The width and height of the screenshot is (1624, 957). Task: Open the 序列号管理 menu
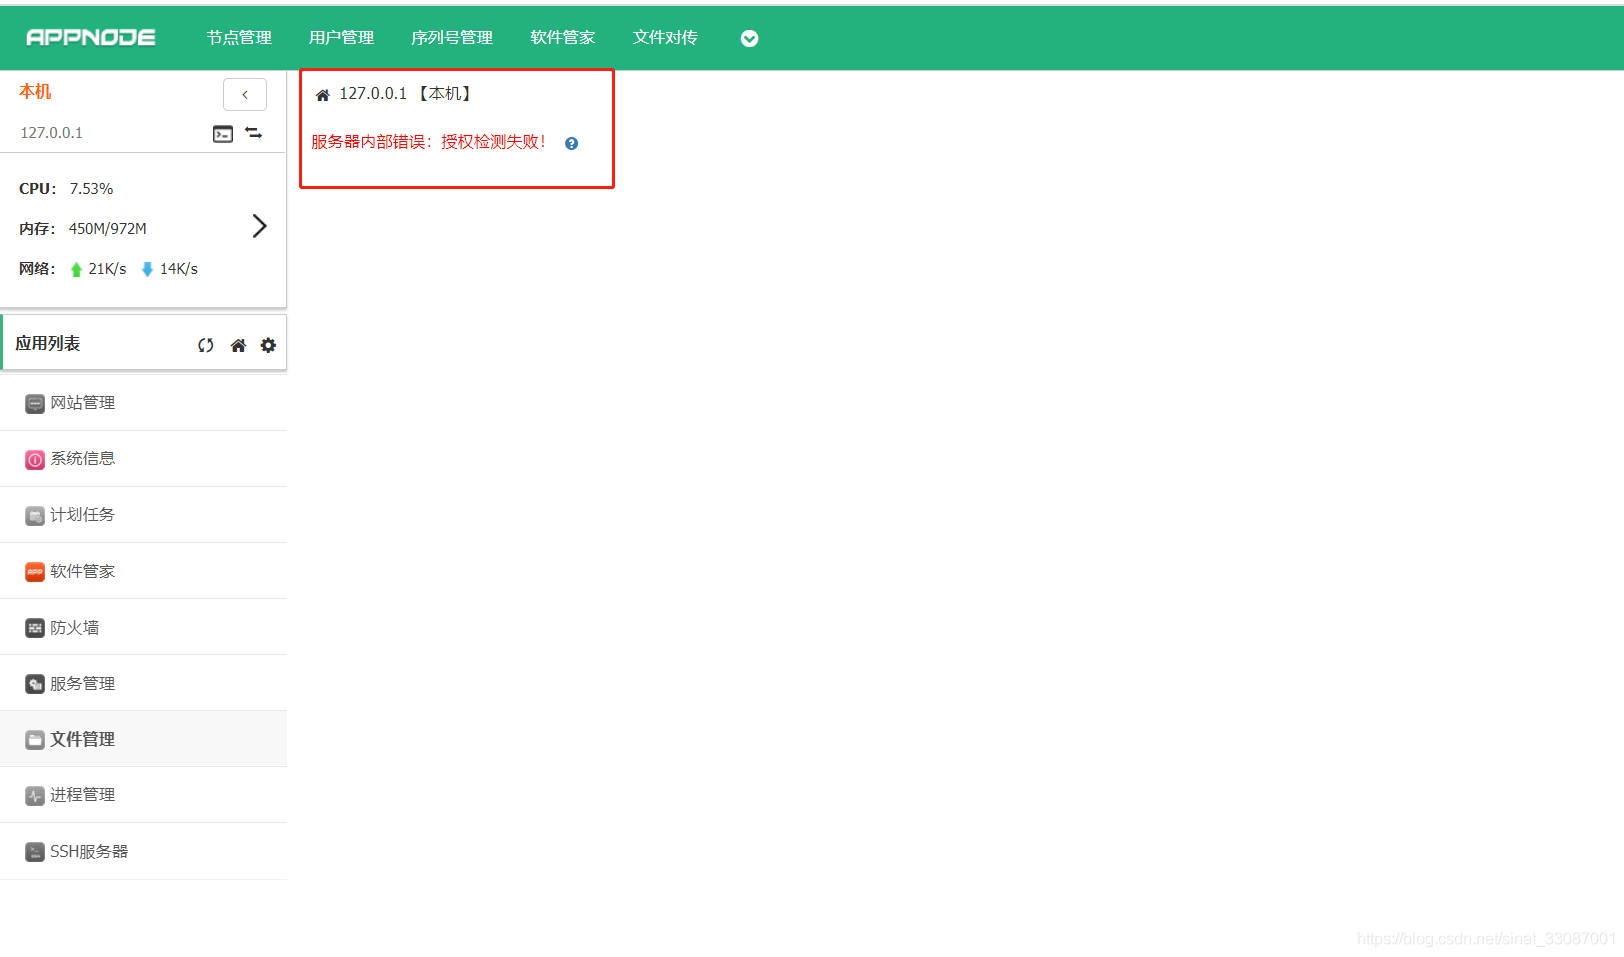click(x=452, y=38)
